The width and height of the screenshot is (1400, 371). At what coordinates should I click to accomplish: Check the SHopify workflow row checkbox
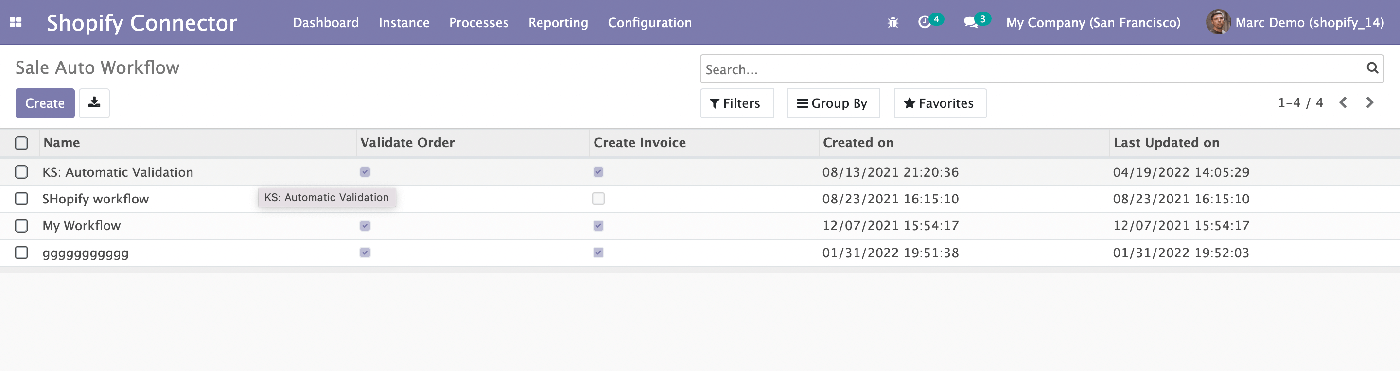tap(21, 199)
